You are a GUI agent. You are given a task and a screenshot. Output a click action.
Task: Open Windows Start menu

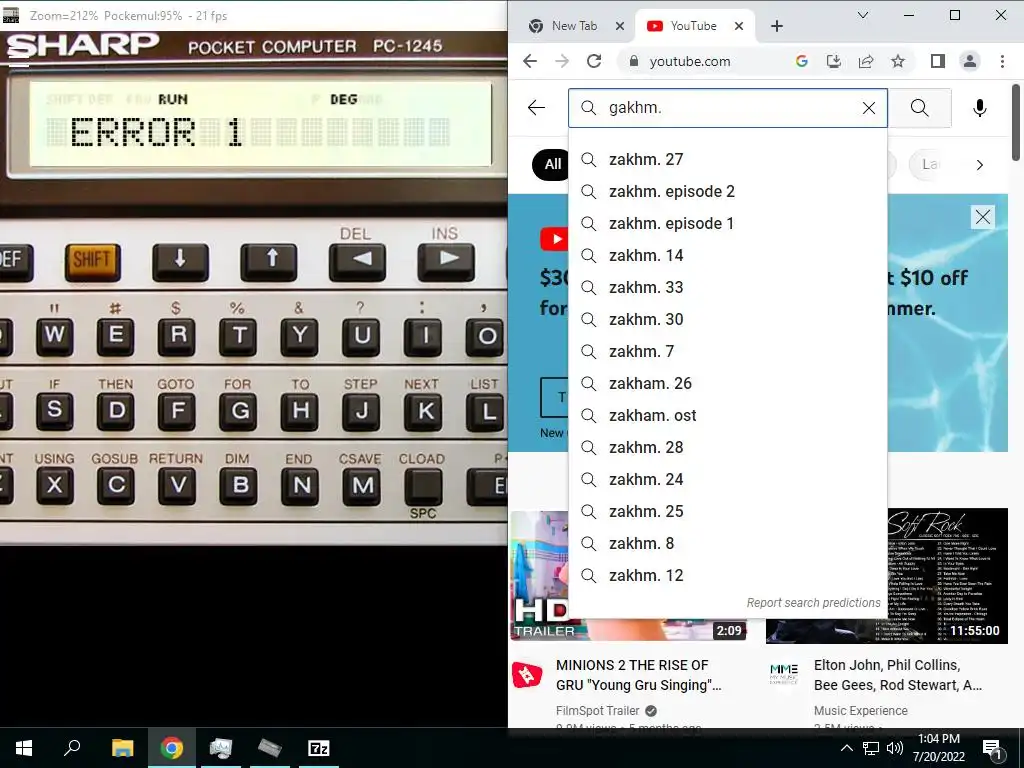[x=24, y=748]
